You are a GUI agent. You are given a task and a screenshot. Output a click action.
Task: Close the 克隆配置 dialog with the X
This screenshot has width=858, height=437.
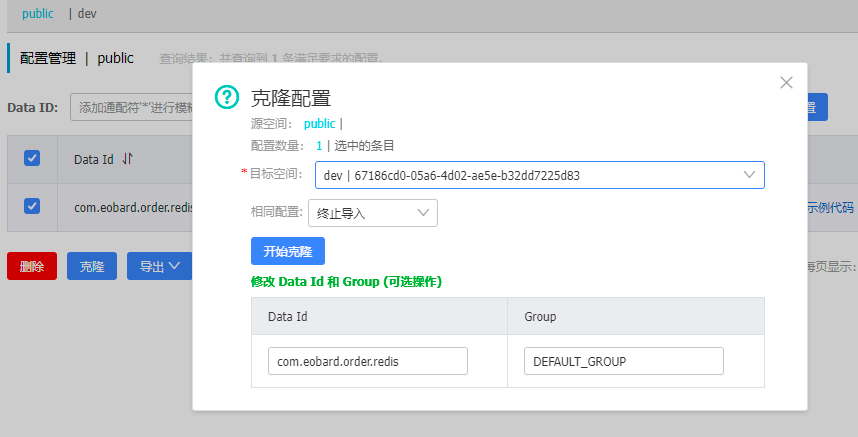pos(786,83)
